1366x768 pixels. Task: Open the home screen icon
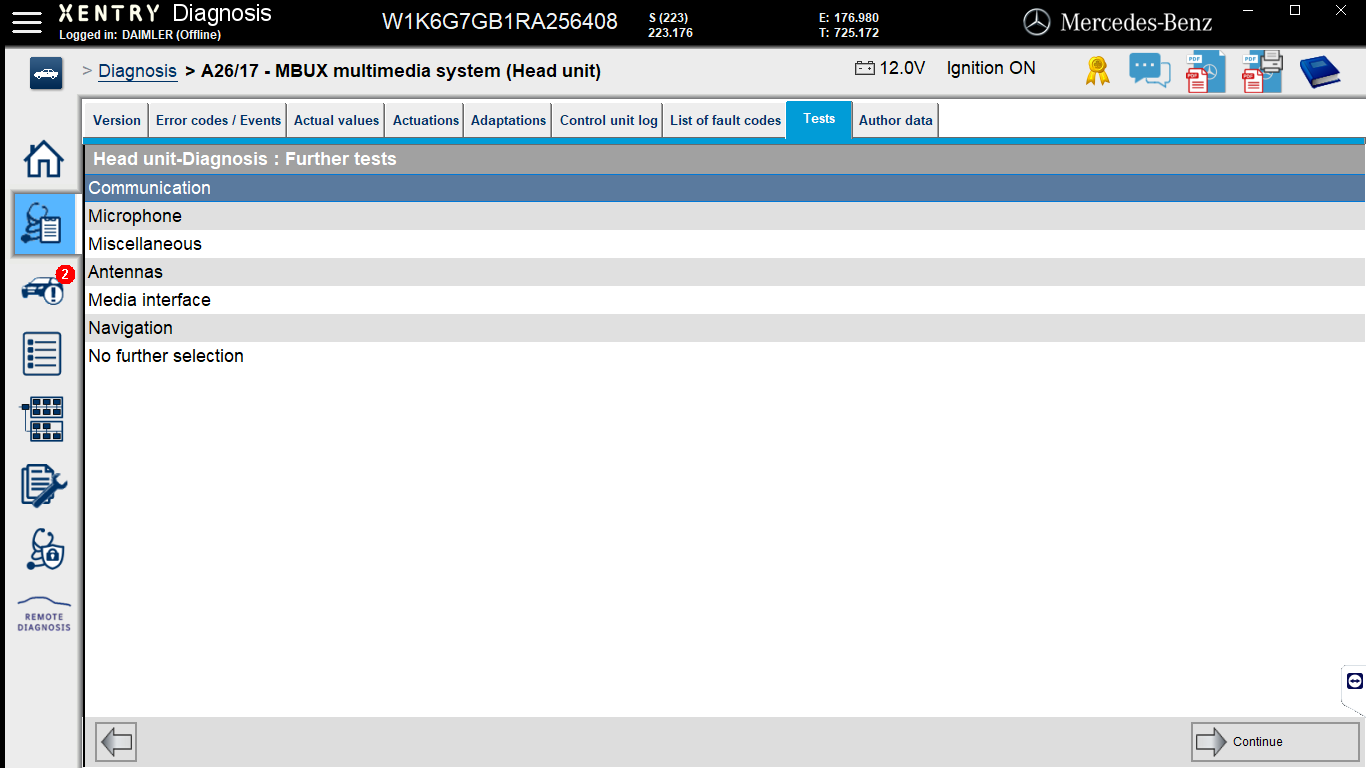pos(43,160)
